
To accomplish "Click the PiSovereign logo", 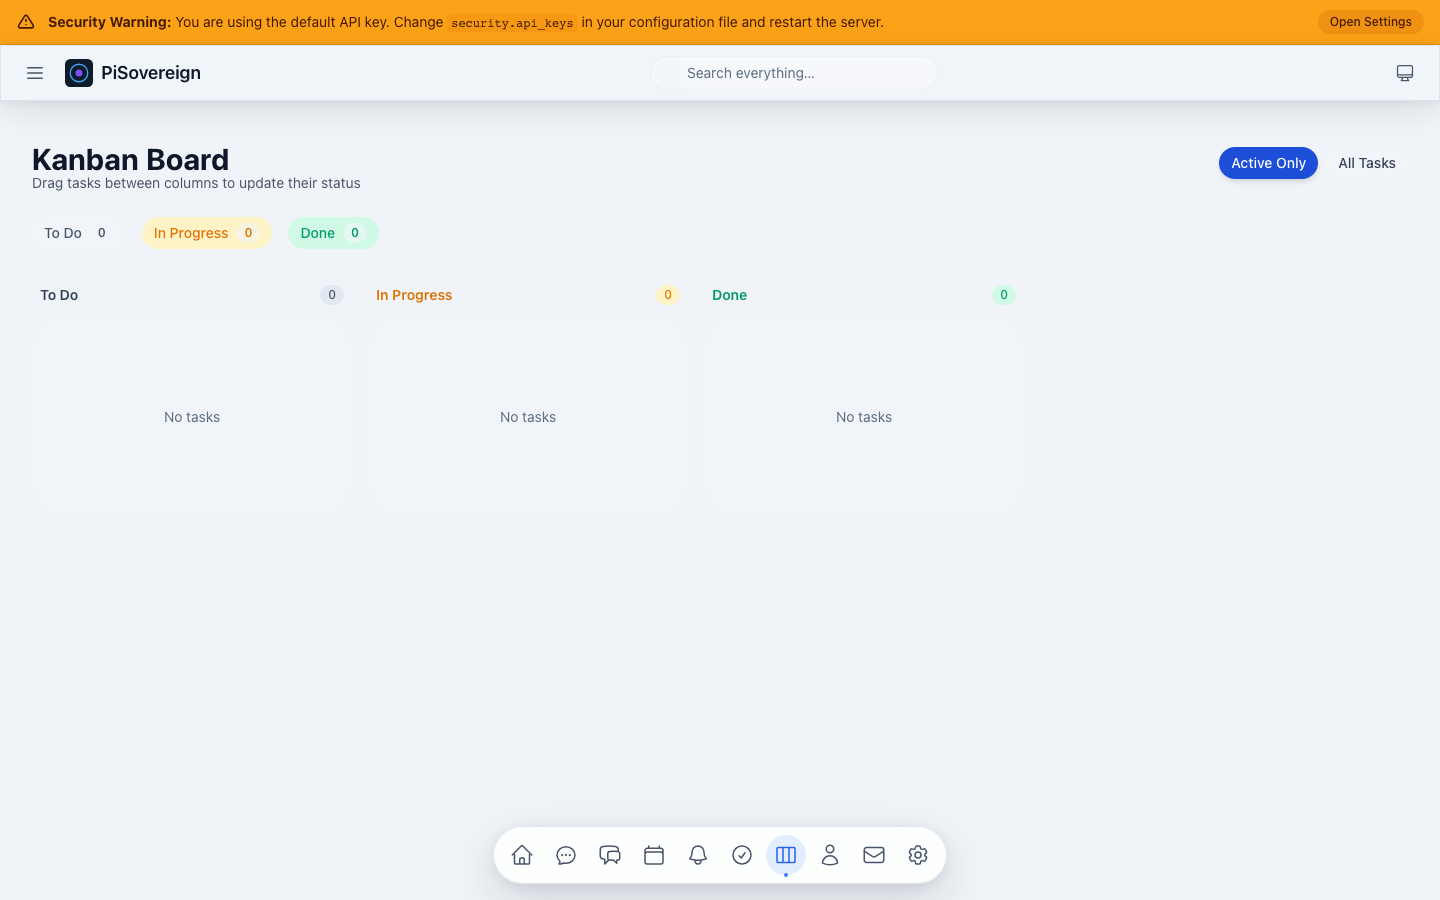I will click(132, 72).
